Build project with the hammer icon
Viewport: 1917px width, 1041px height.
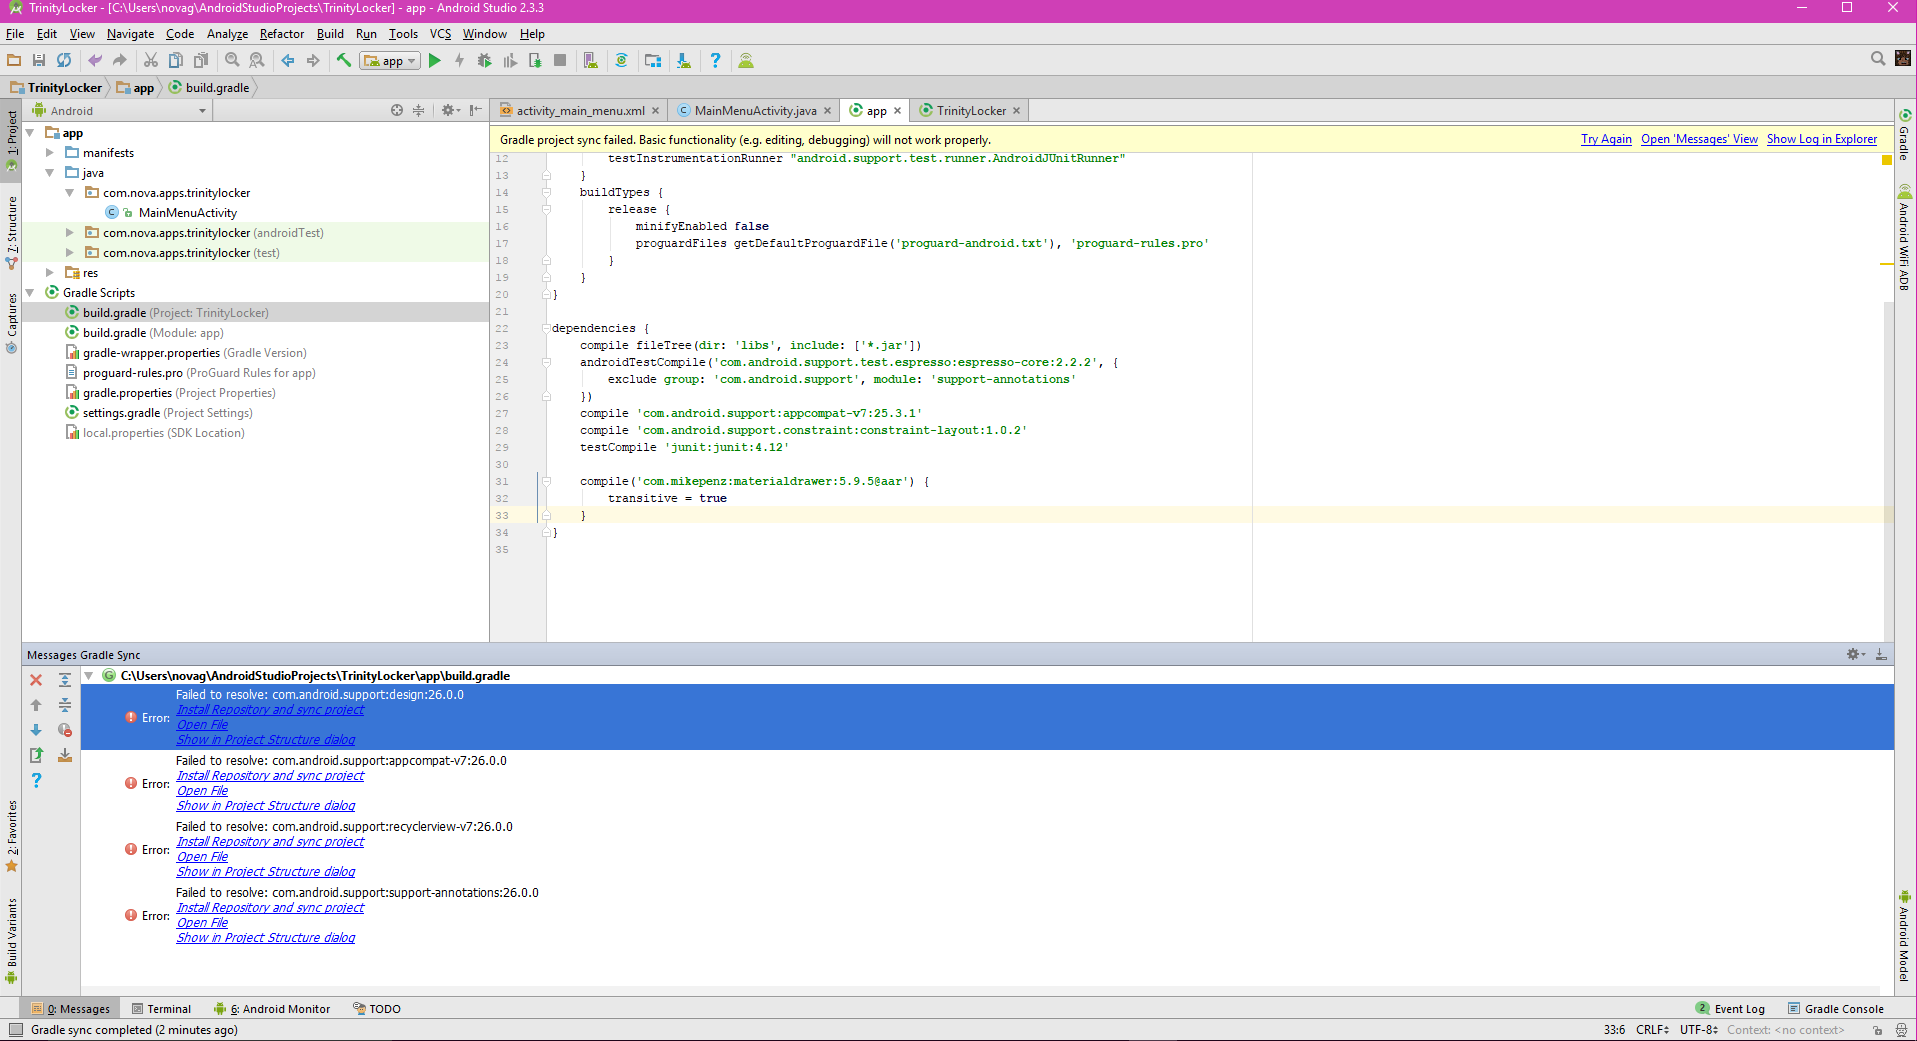(344, 61)
